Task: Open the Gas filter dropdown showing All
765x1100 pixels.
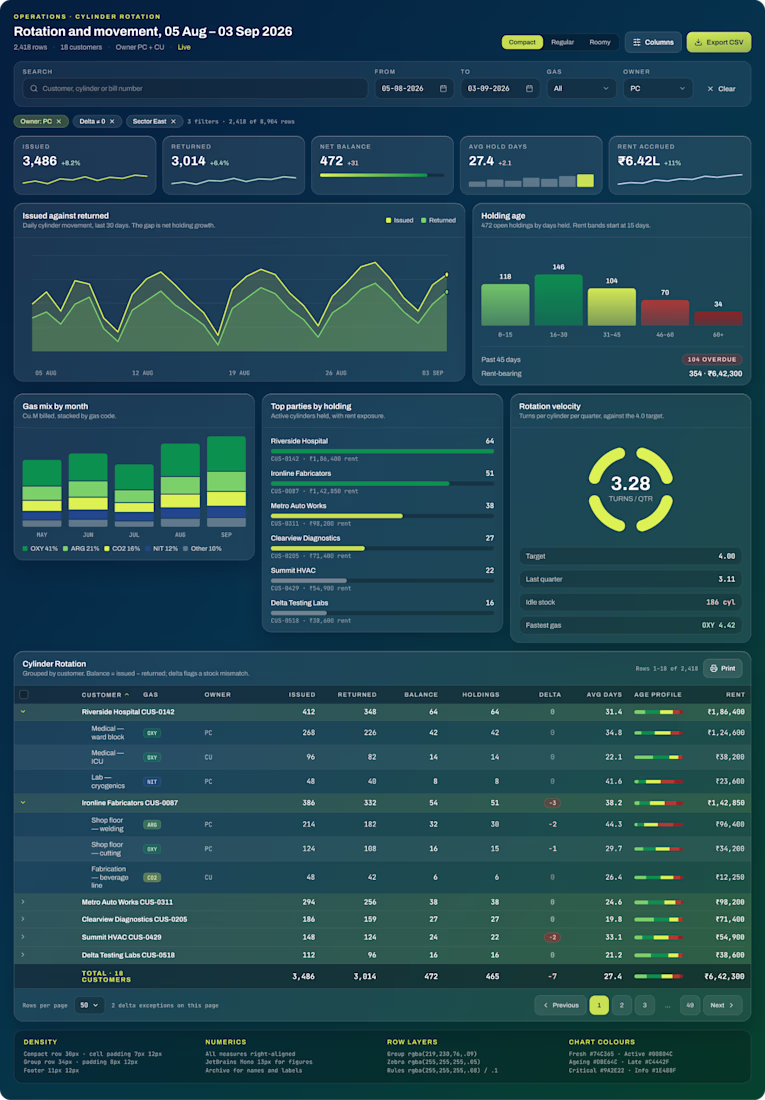Action: point(581,88)
